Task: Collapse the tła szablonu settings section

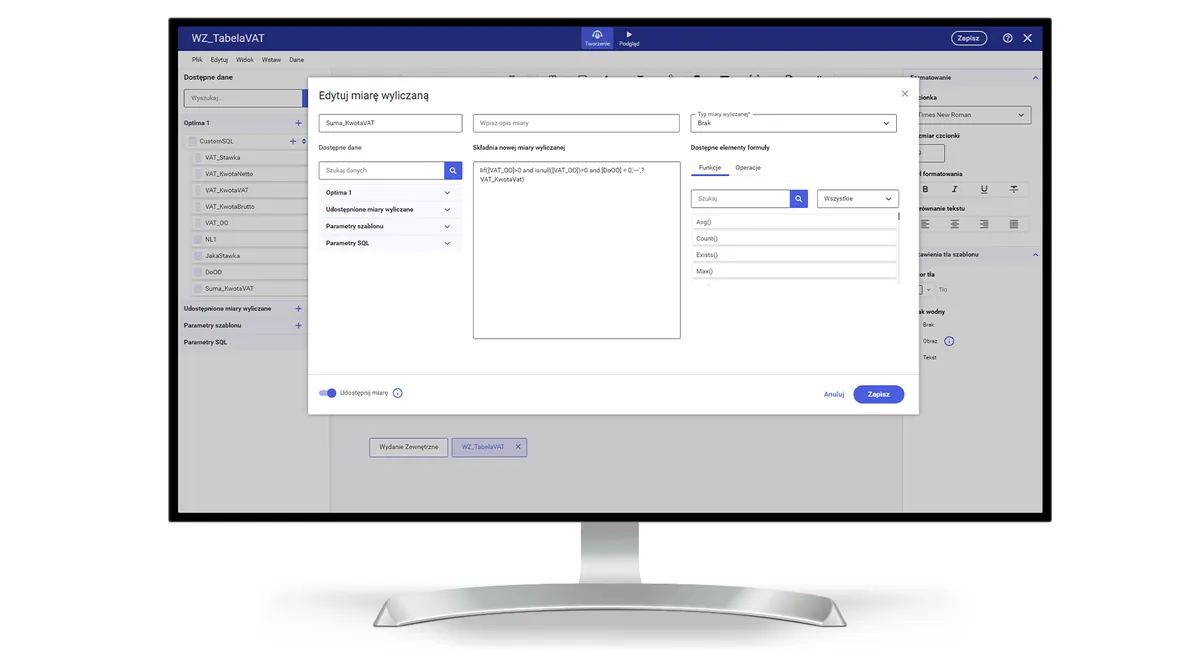Action: pyautogui.click(x=1035, y=255)
